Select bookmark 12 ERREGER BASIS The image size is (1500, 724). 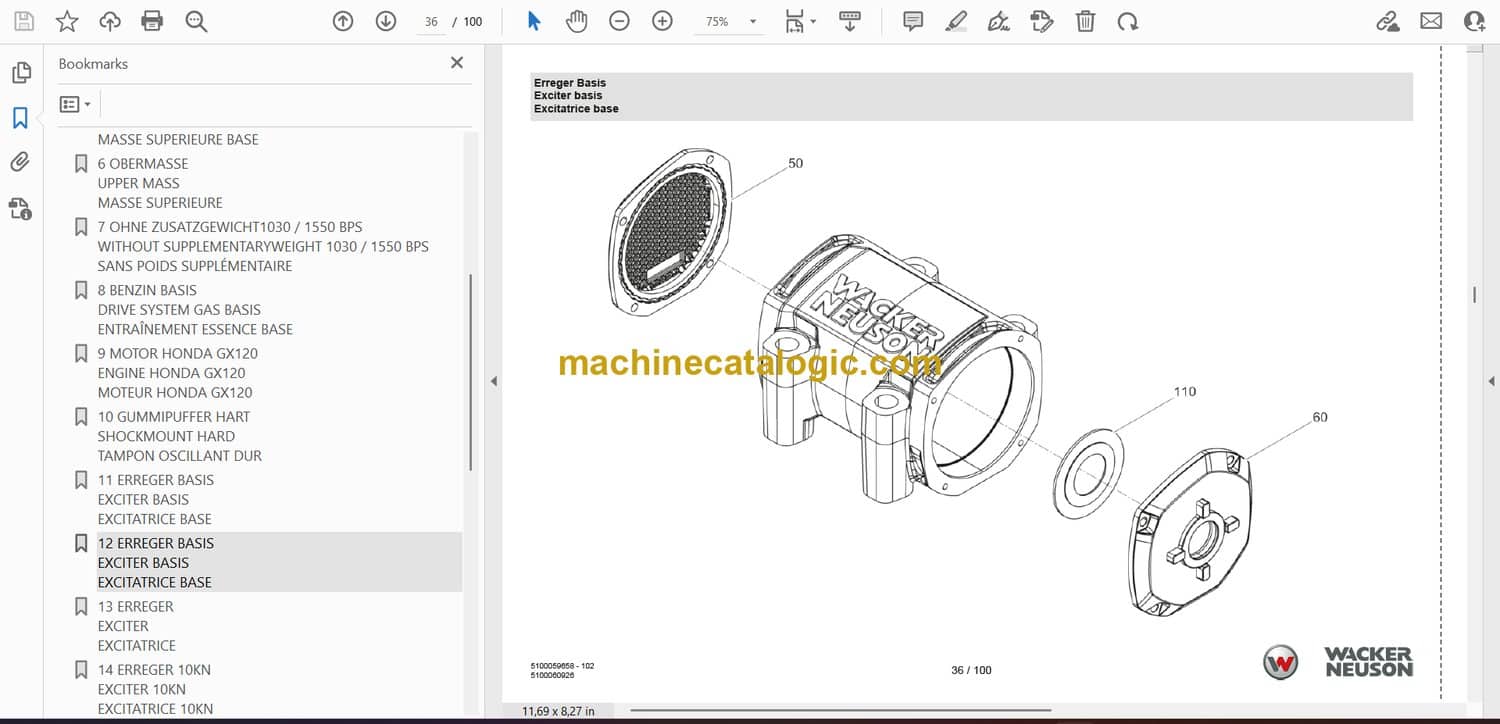click(x=156, y=543)
